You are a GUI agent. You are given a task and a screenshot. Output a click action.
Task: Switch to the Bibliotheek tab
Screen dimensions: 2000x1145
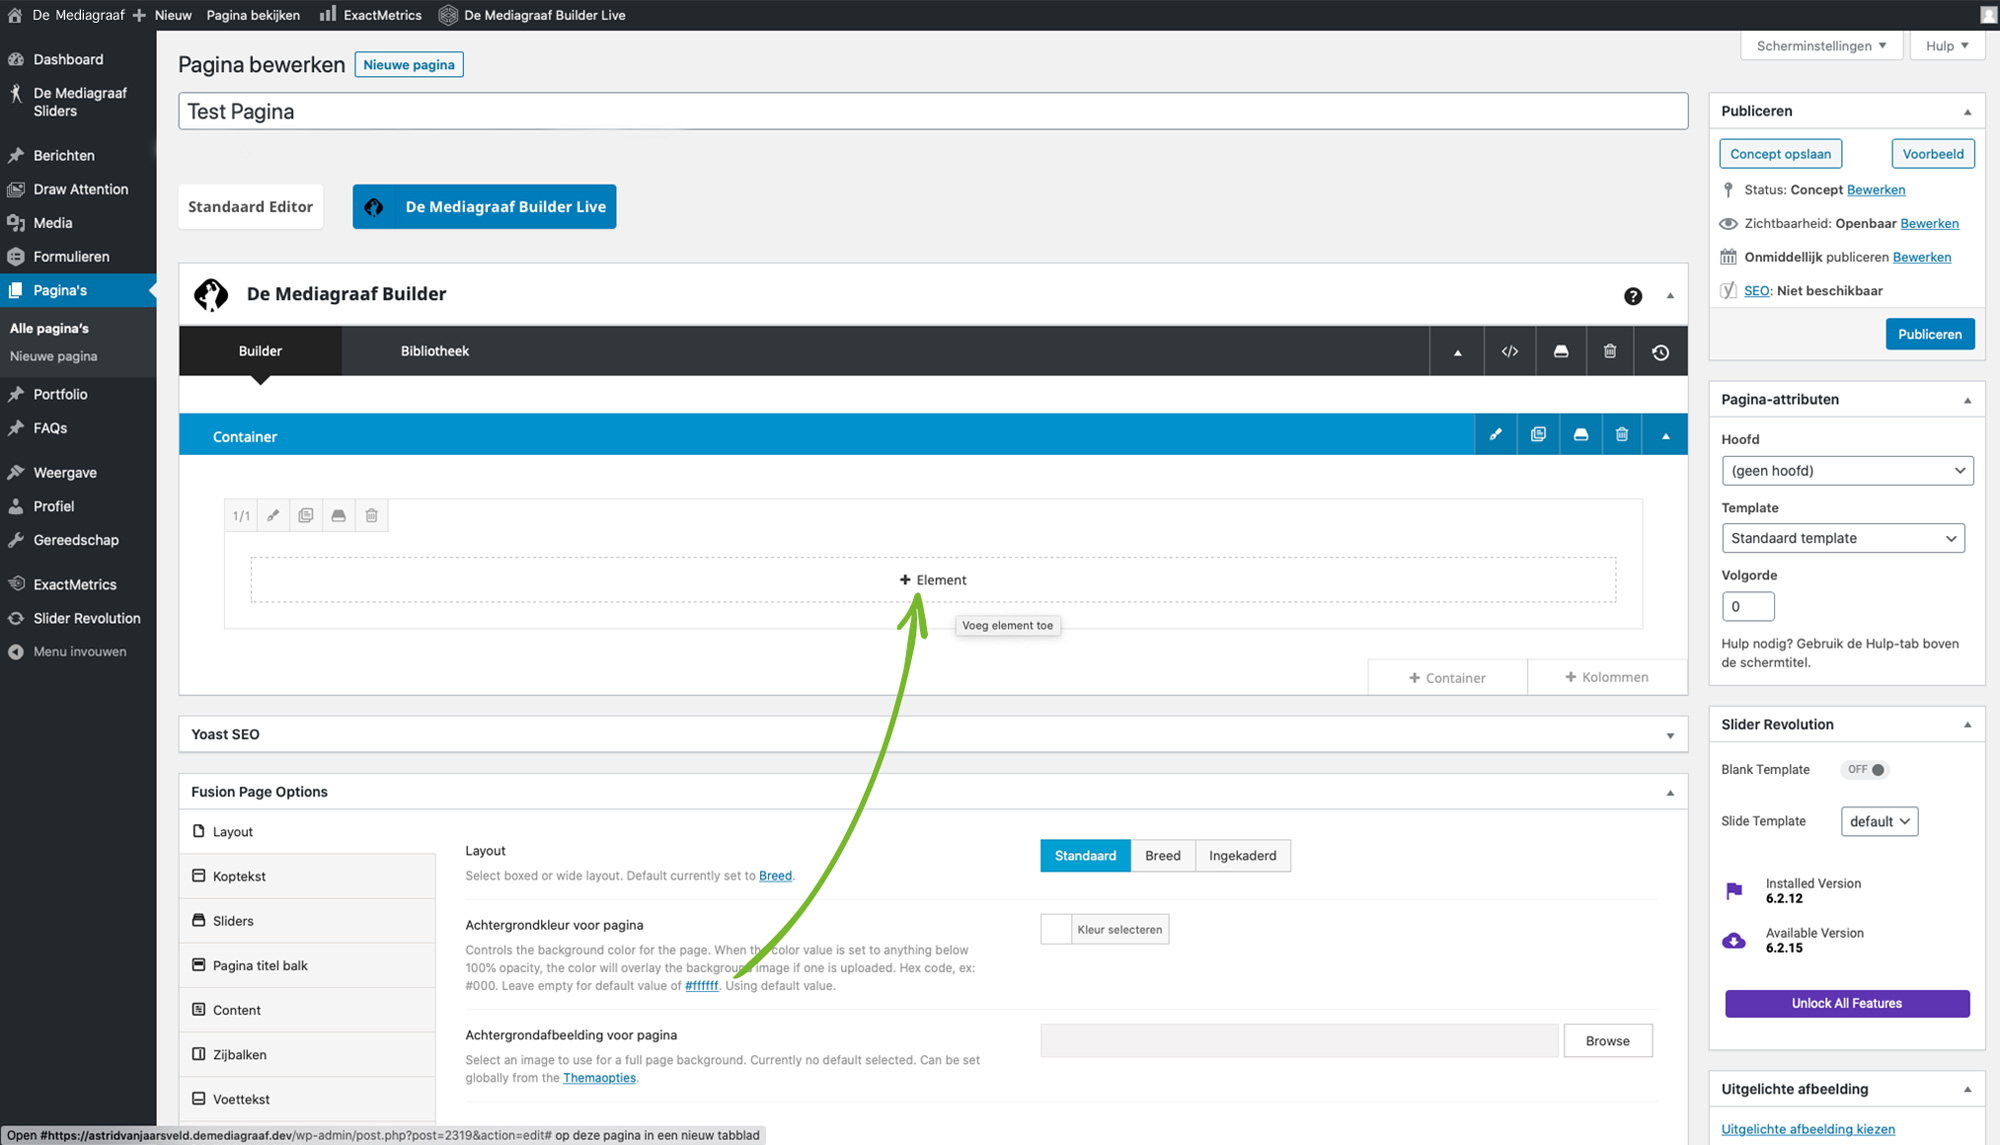pos(434,351)
